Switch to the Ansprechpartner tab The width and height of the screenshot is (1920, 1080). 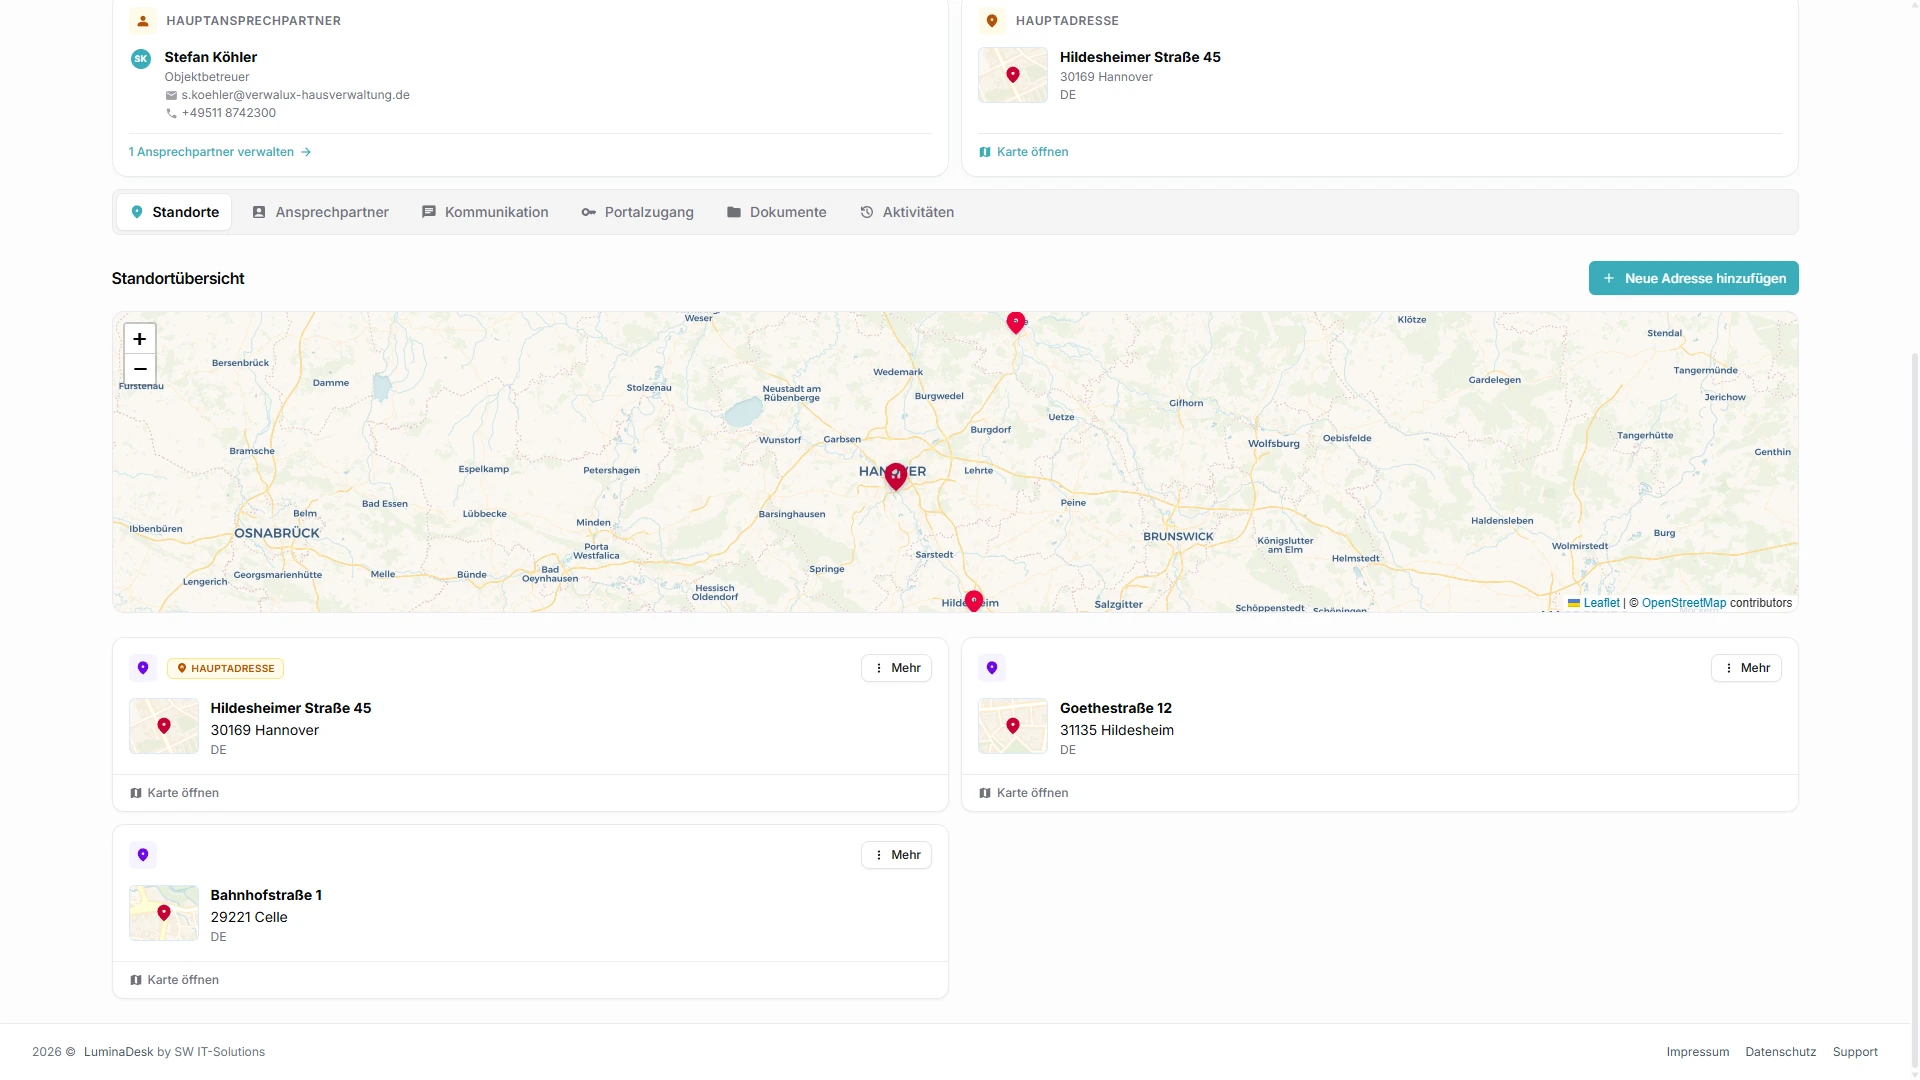pyautogui.click(x=320, y=212)
